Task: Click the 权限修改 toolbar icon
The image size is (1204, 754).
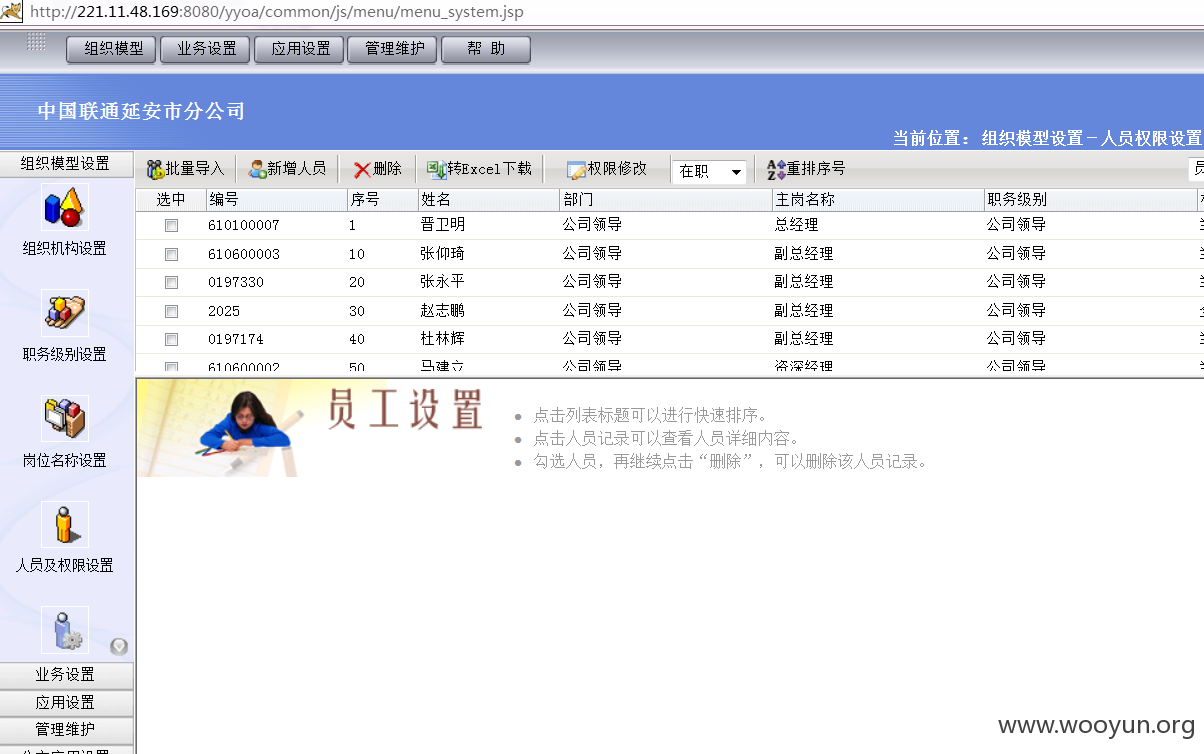Action: [577, 170]
